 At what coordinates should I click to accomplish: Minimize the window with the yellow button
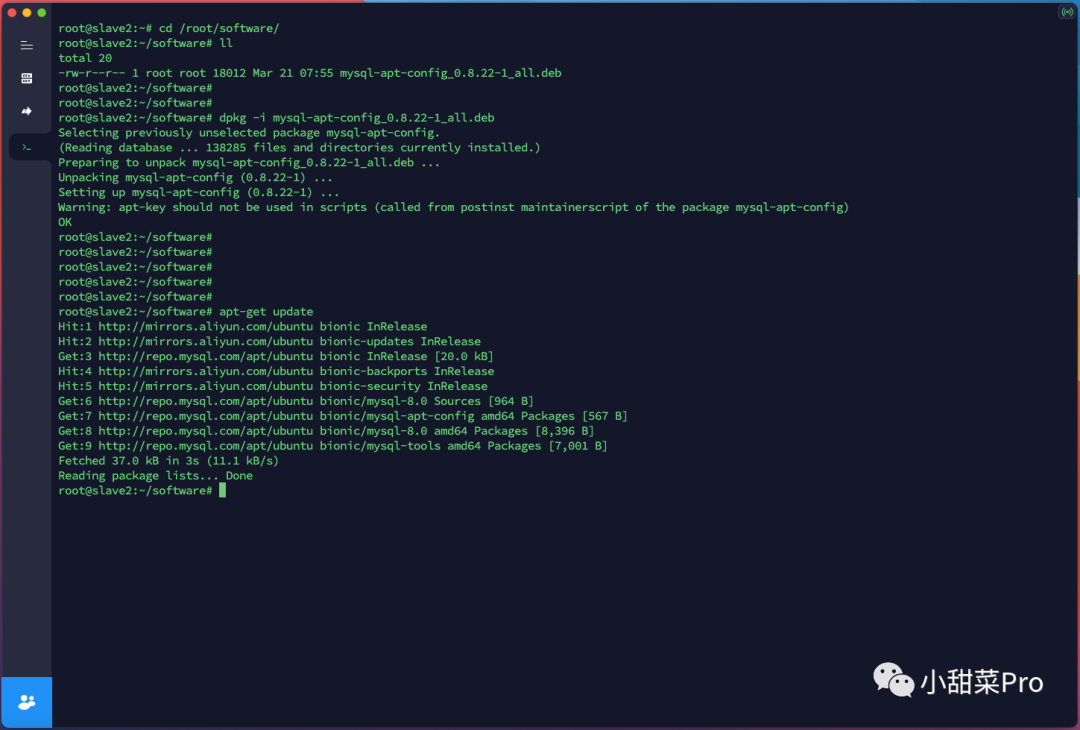27,12
